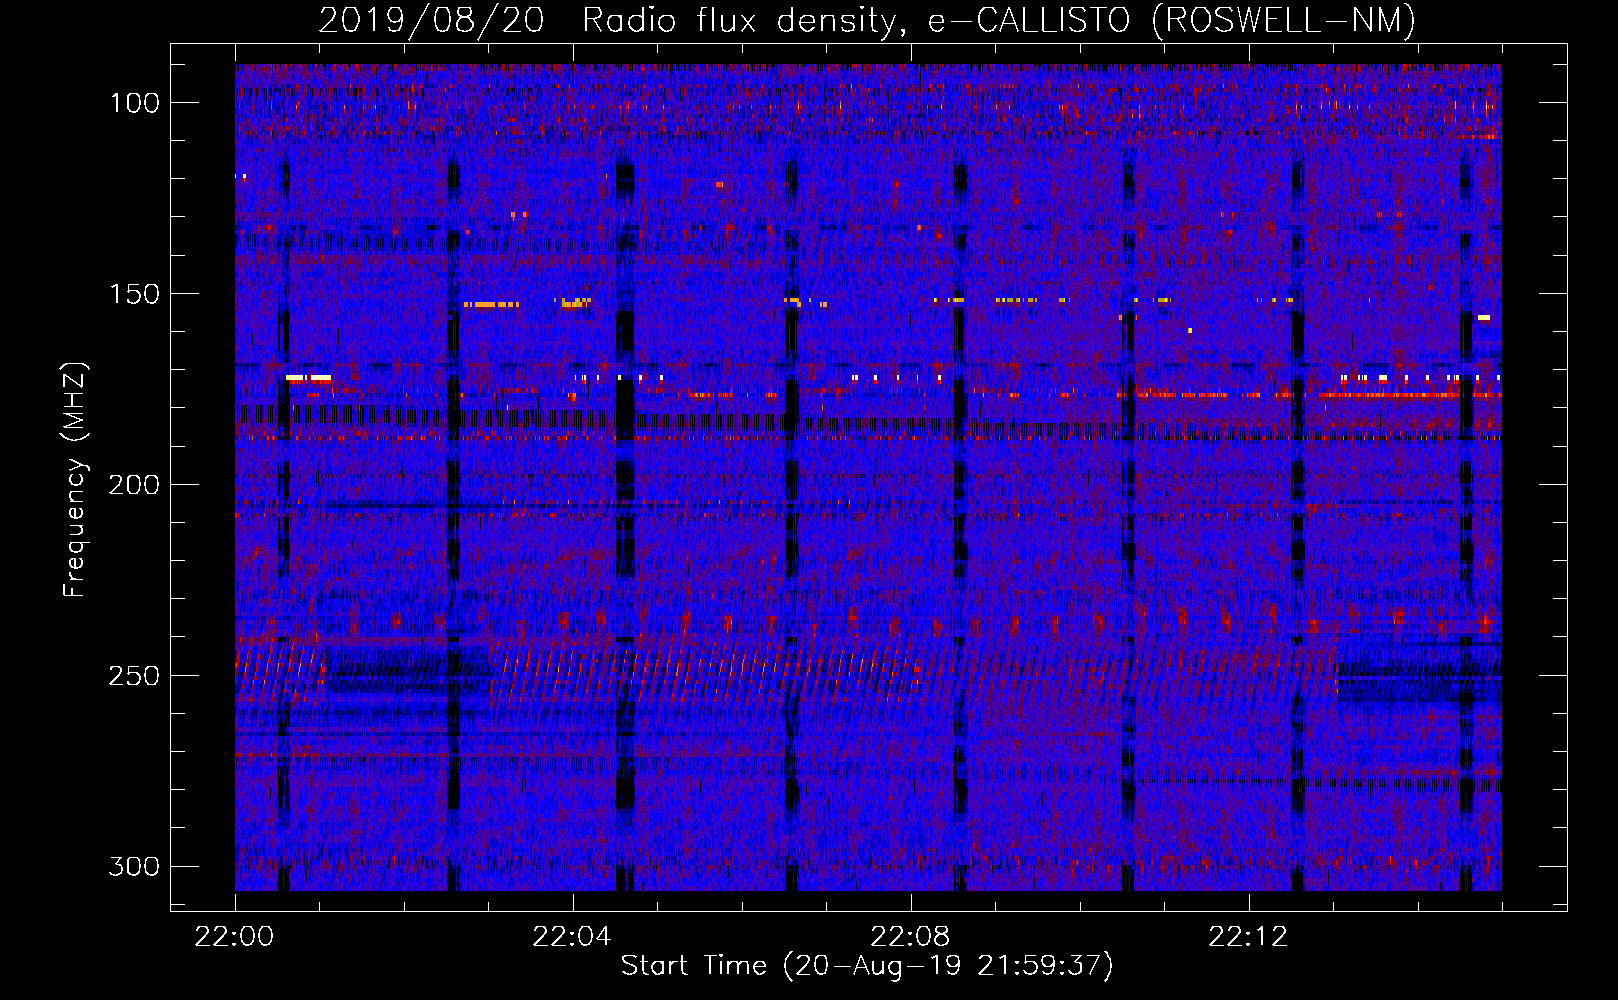Click the 22:08 time tick label
The width and height of the screenshot is (1618, 1000).
[x=910, y=937]
